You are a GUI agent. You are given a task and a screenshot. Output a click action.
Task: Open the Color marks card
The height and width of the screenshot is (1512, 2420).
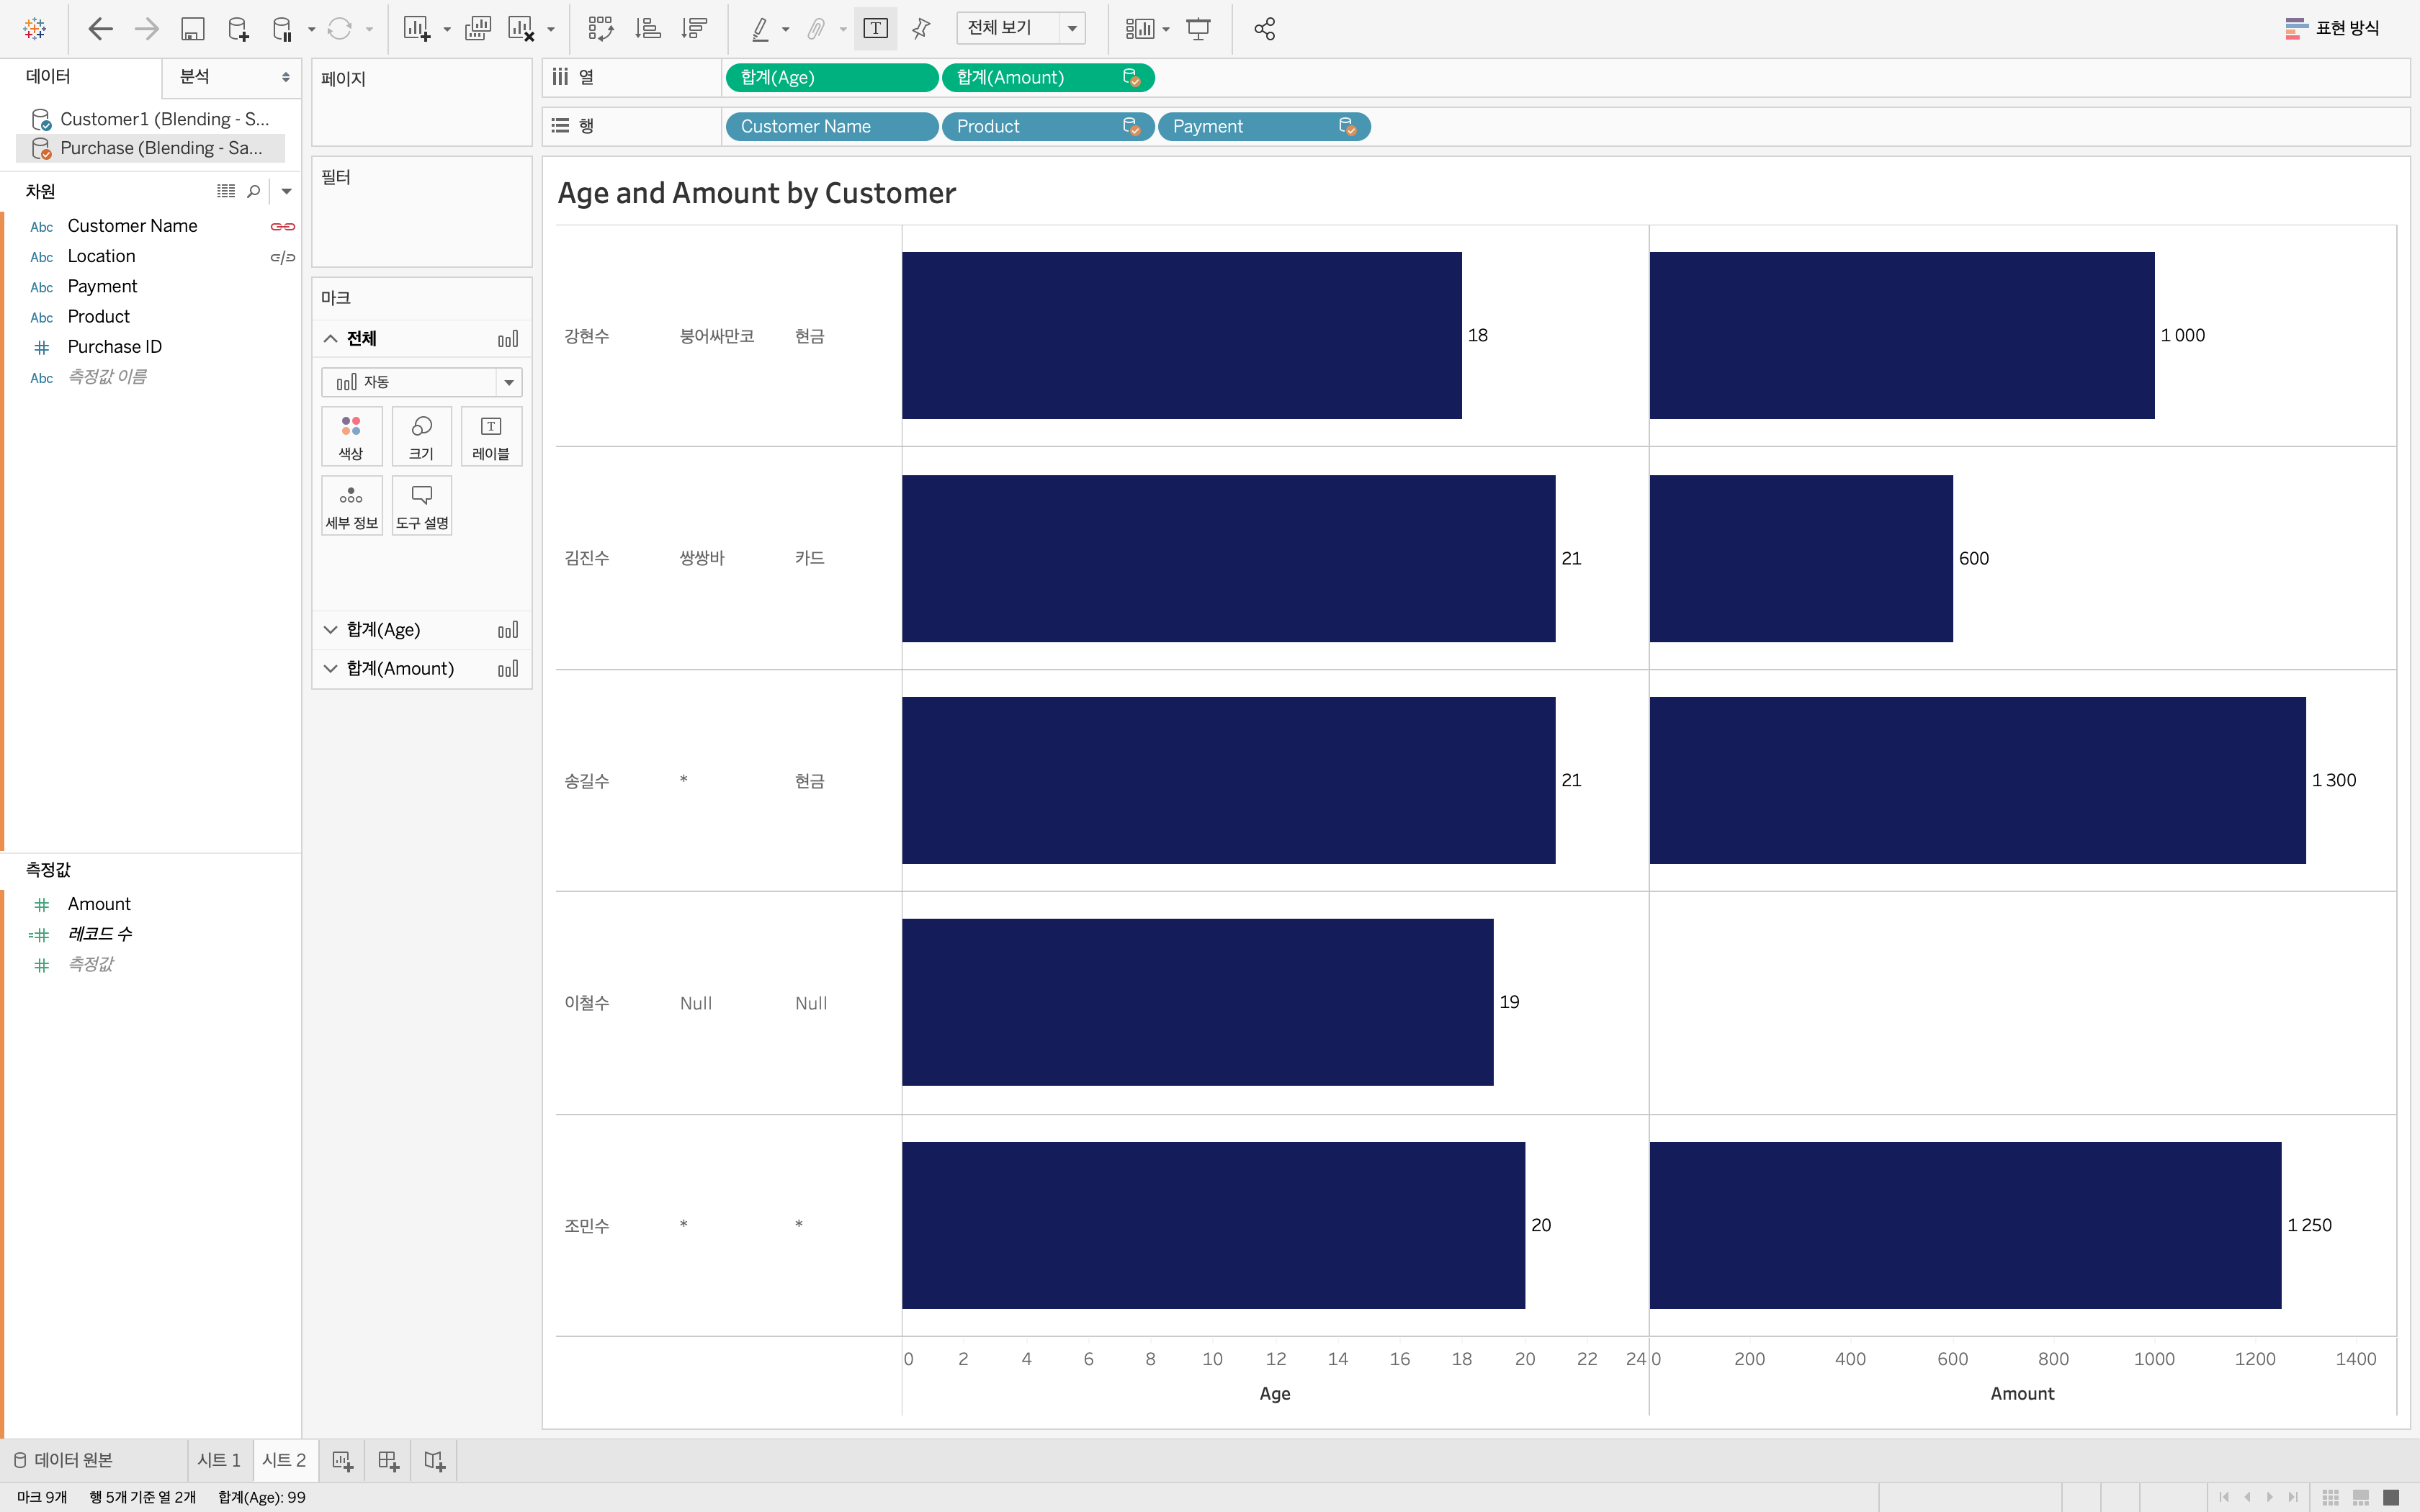click(351, 436)
